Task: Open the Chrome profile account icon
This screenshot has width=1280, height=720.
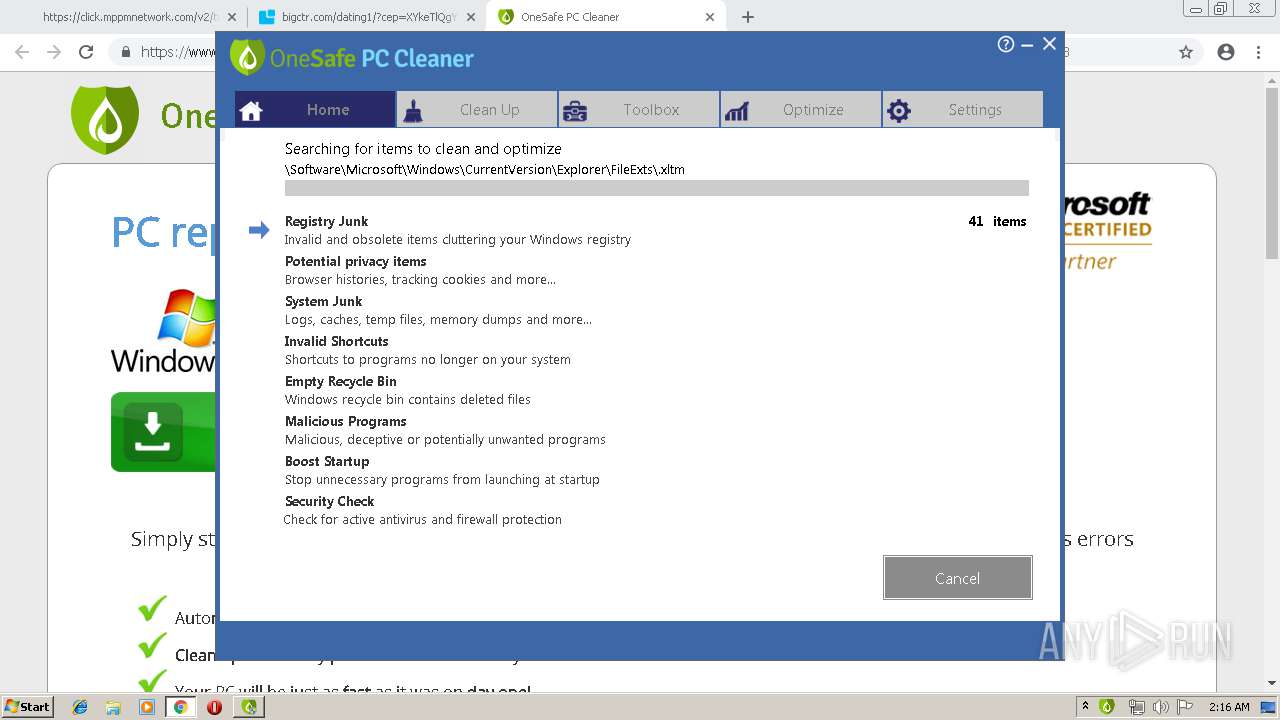Action: [1226, 52]
